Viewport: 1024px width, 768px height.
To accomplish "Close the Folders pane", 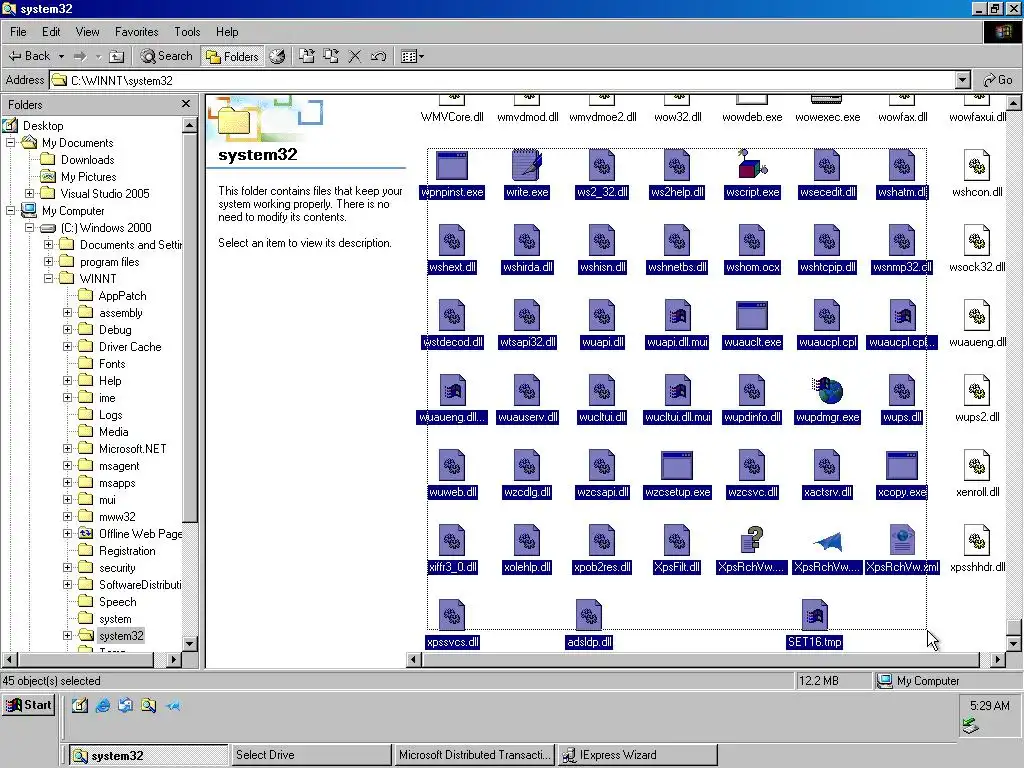I will (x=185, y=104).
